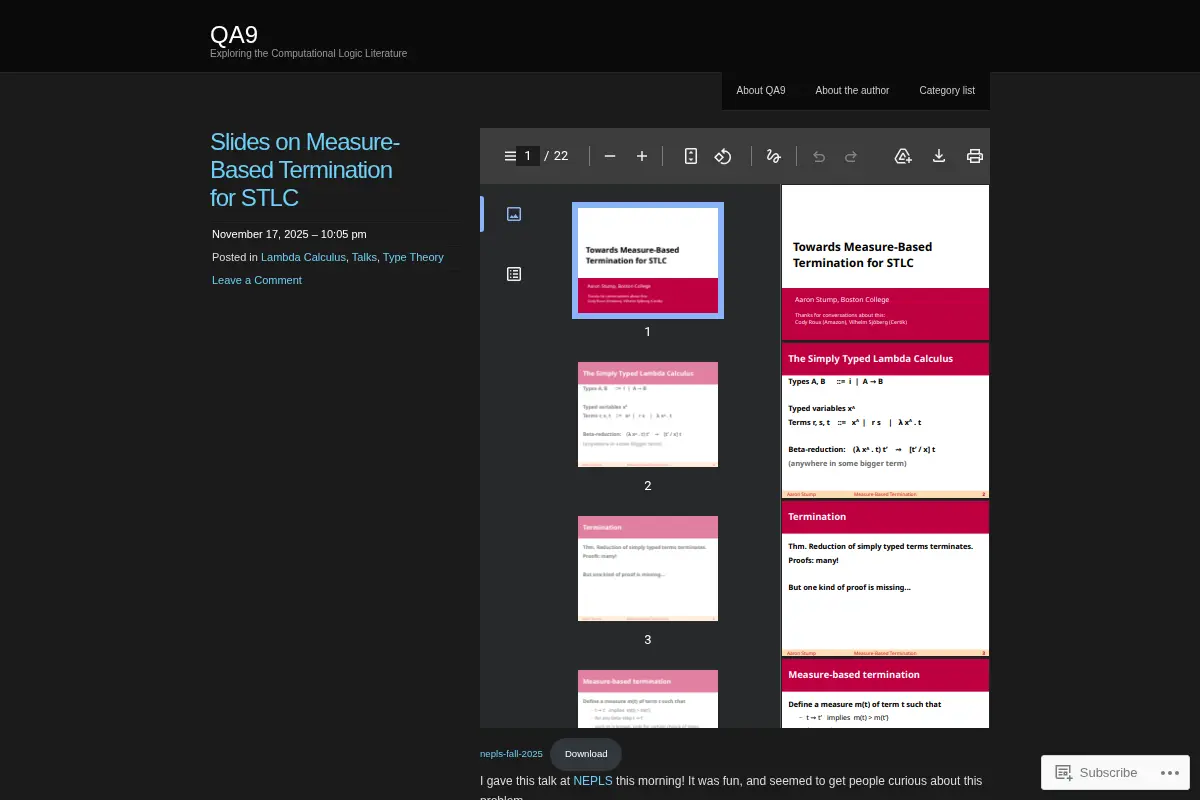Viewport: 1200px width, 800px height.
Task: Click Leave a Comment link
Action: click(256, 280)
